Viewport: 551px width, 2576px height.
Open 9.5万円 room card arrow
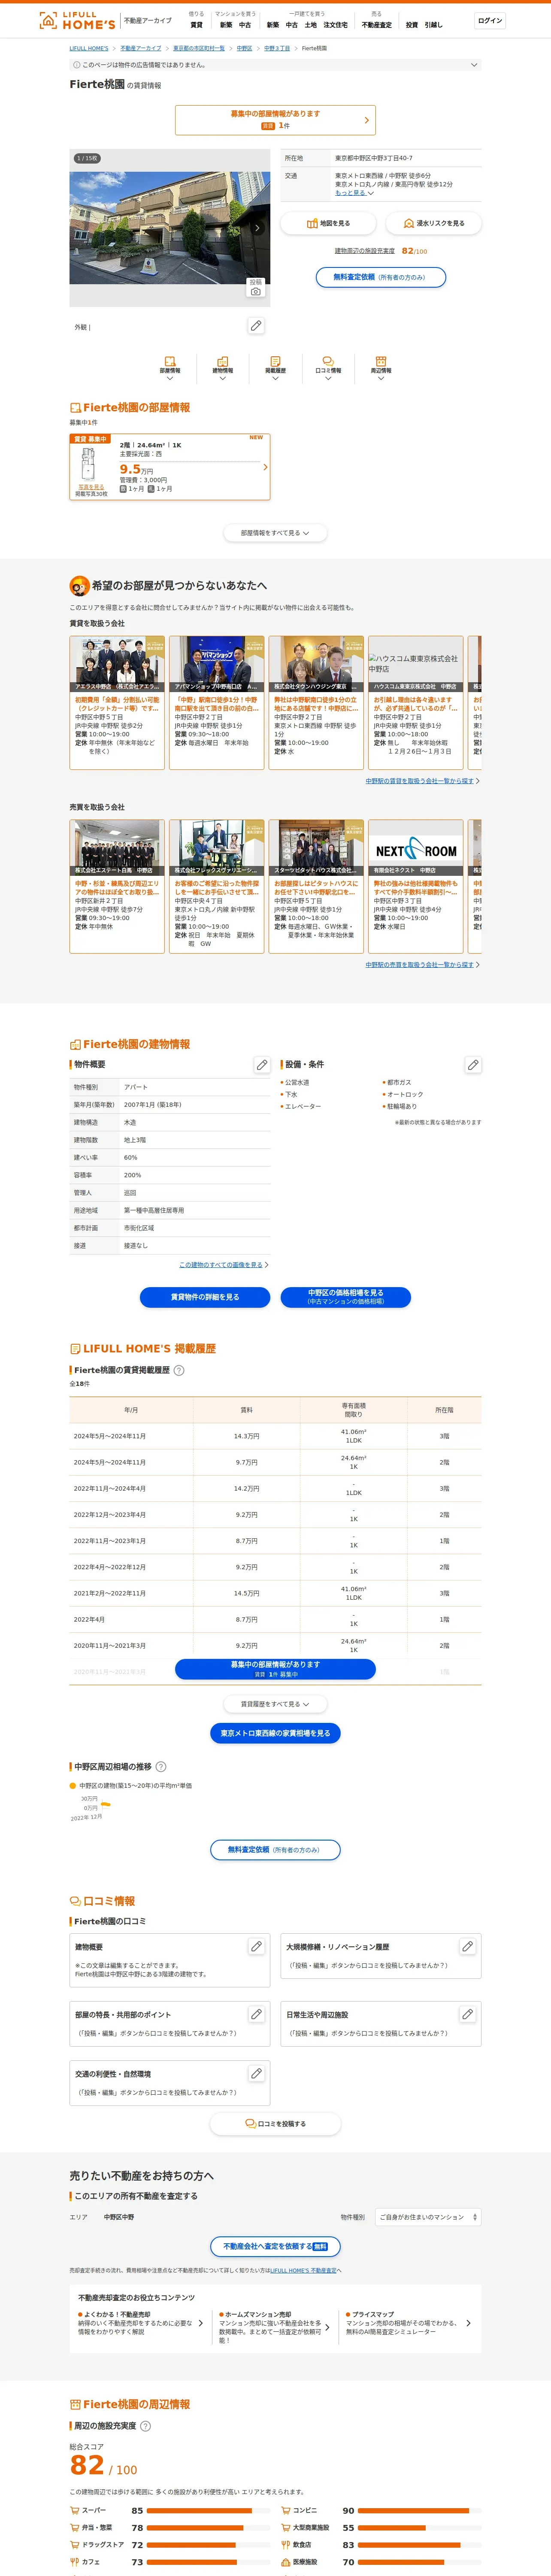click(265, 467)
